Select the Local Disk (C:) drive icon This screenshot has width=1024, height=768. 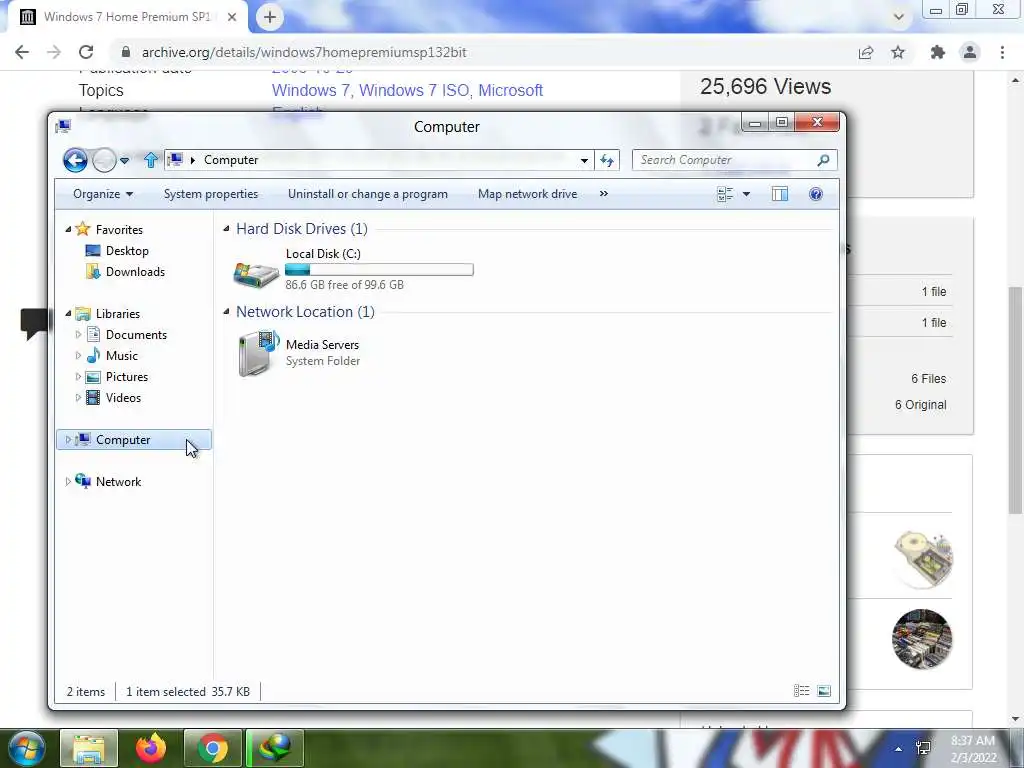coord(256,274)
